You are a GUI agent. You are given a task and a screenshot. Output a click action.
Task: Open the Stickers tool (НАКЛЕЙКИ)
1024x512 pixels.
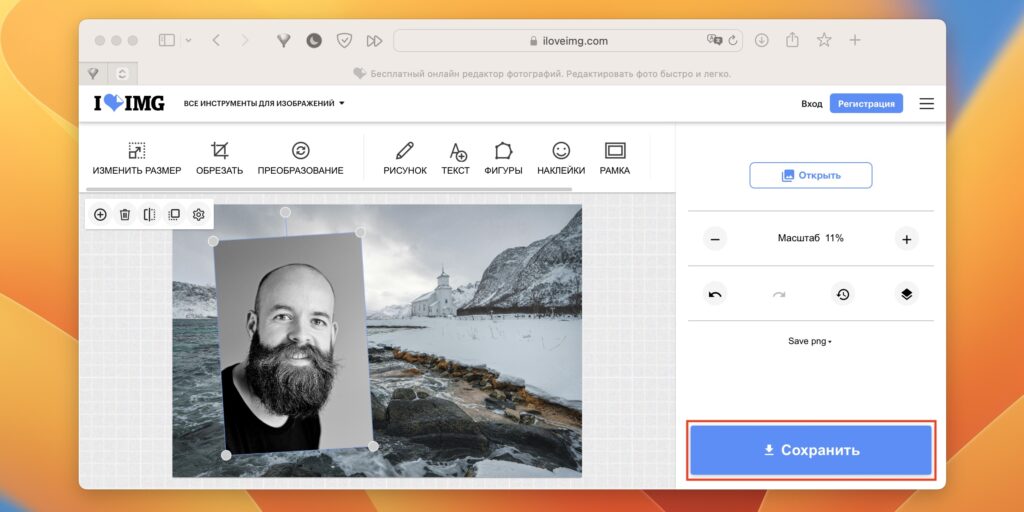(561, 159)
